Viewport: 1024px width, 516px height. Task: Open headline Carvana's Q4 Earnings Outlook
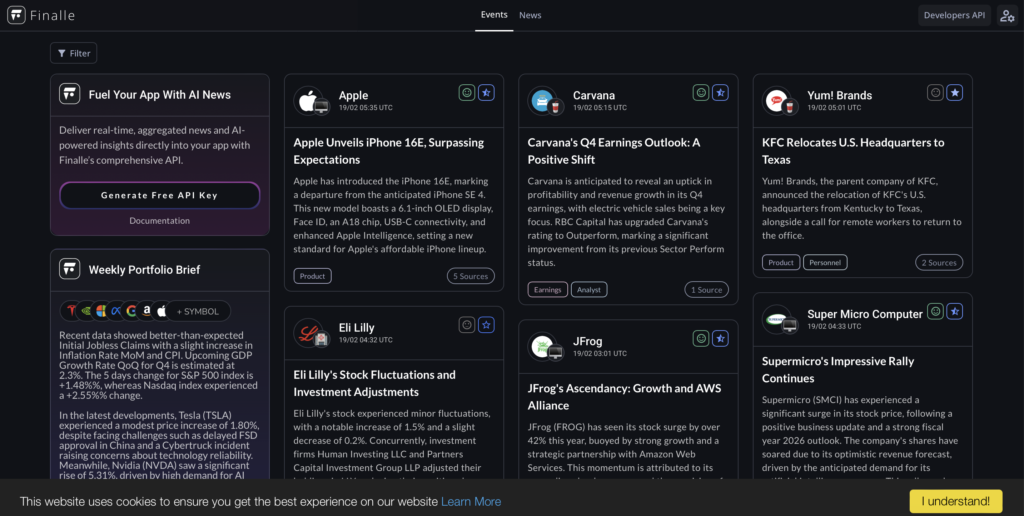(x=614, y=151)
